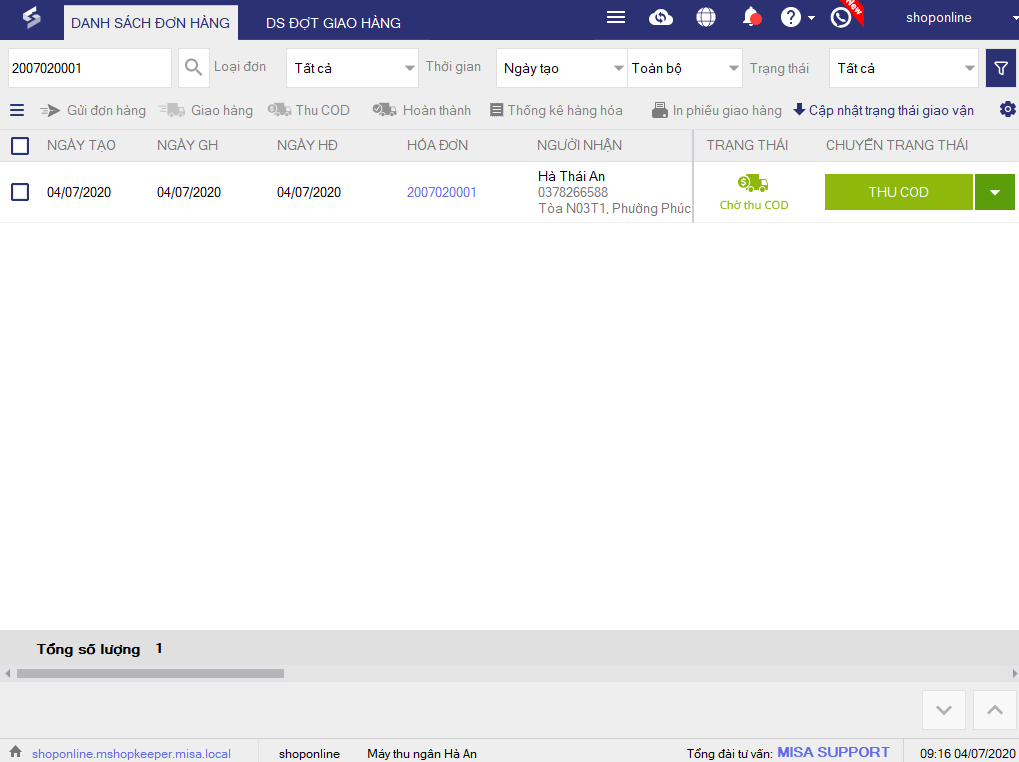Switch to DANH SÁCH ĐƠN HÀNG tab
Screen dimensions: 1019x762
[151, 23]
